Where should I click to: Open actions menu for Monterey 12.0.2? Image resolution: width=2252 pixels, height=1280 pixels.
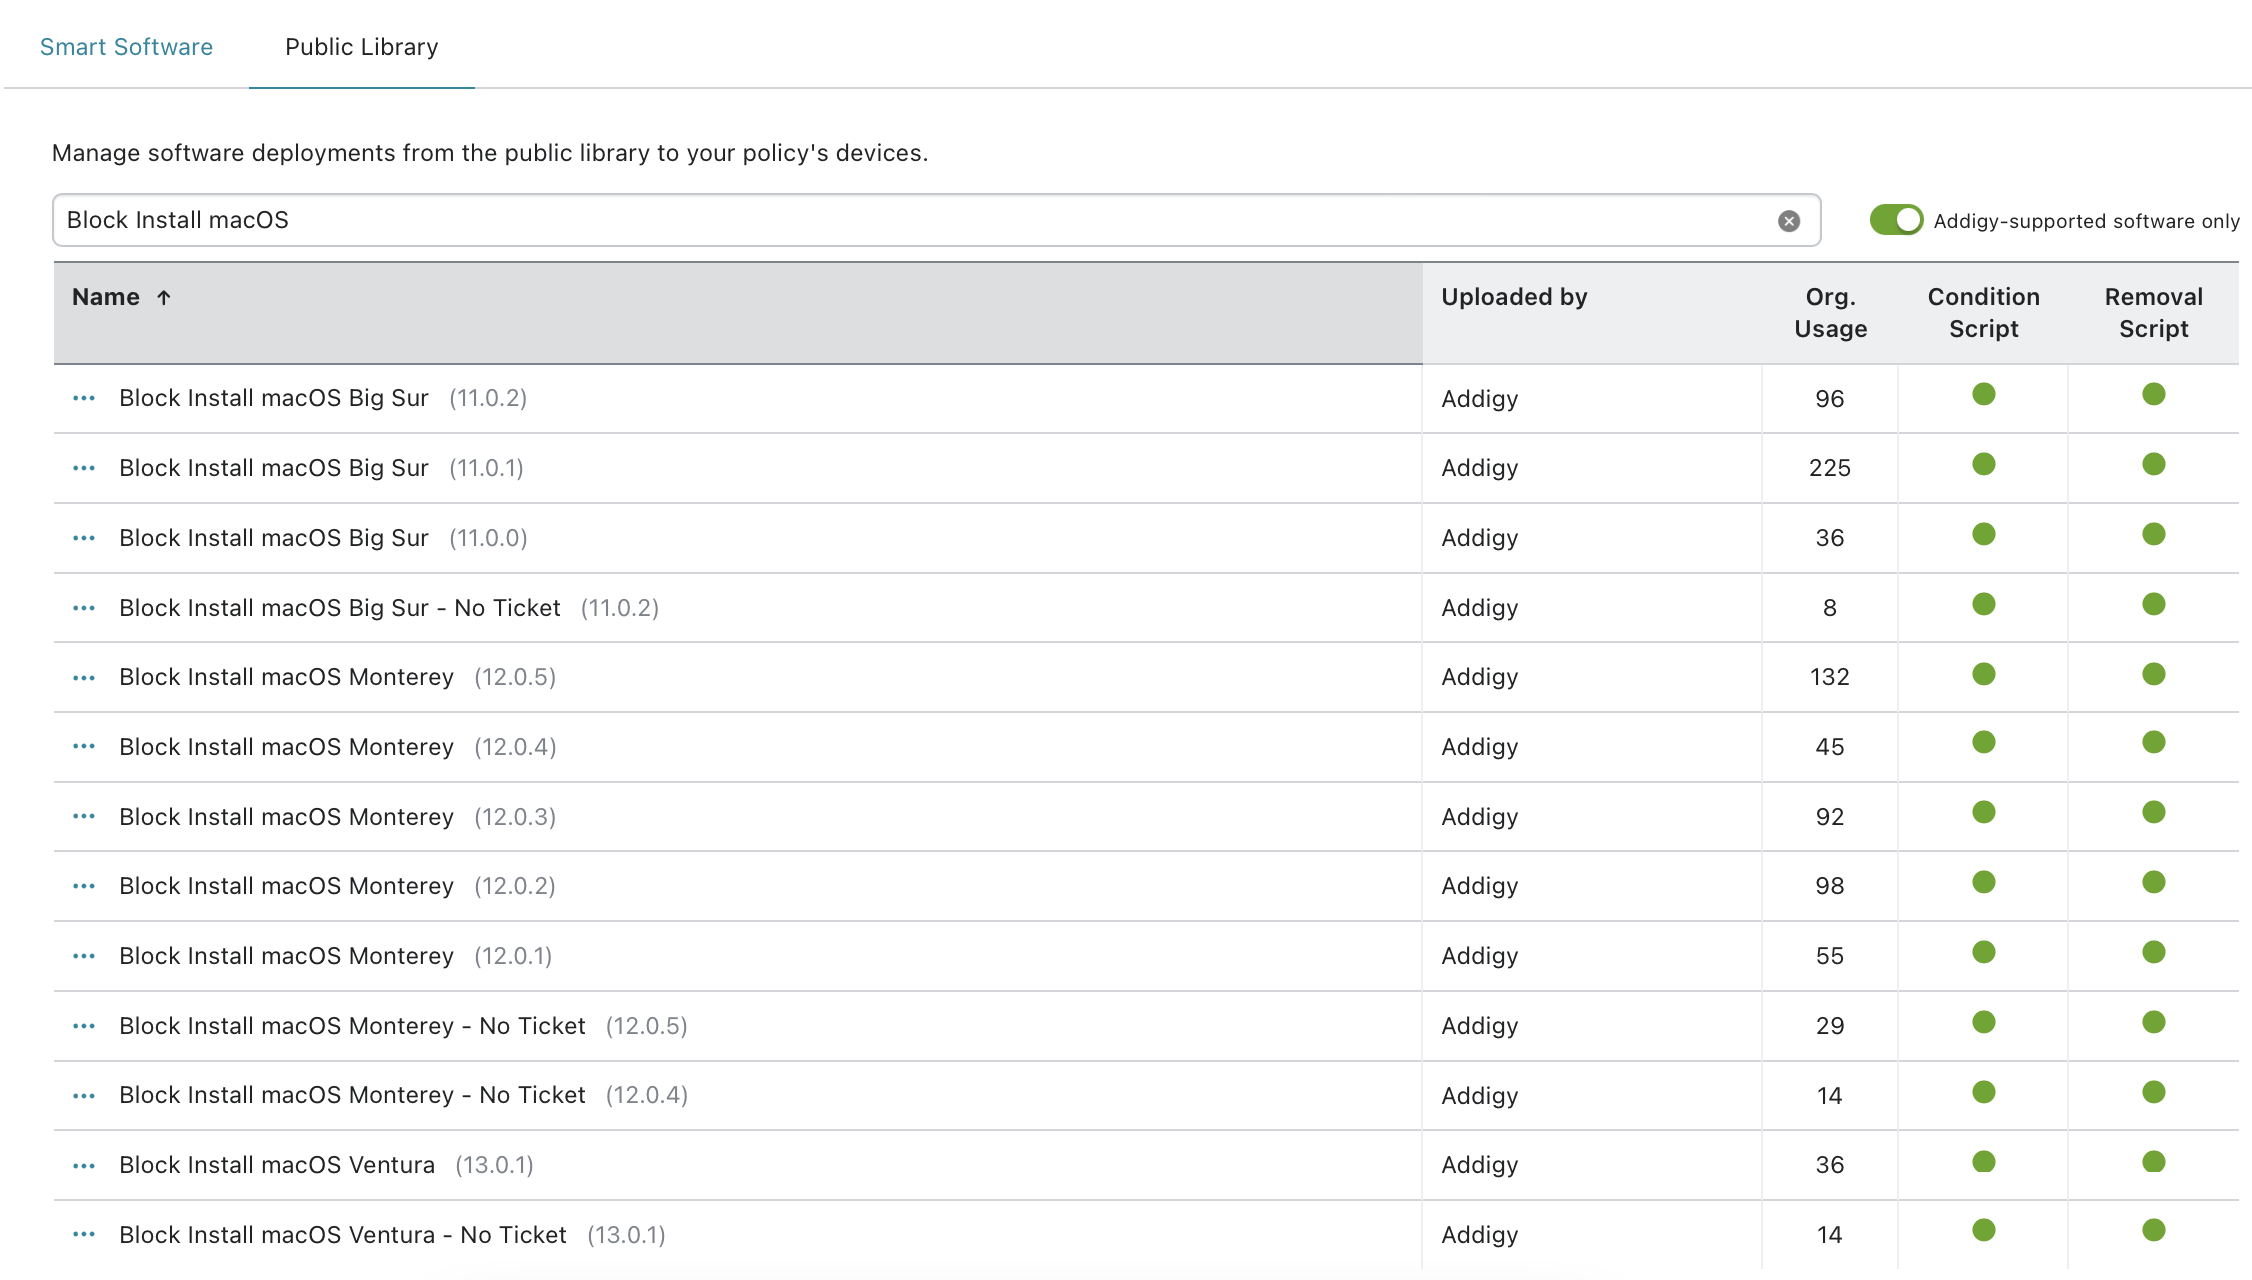84,886
